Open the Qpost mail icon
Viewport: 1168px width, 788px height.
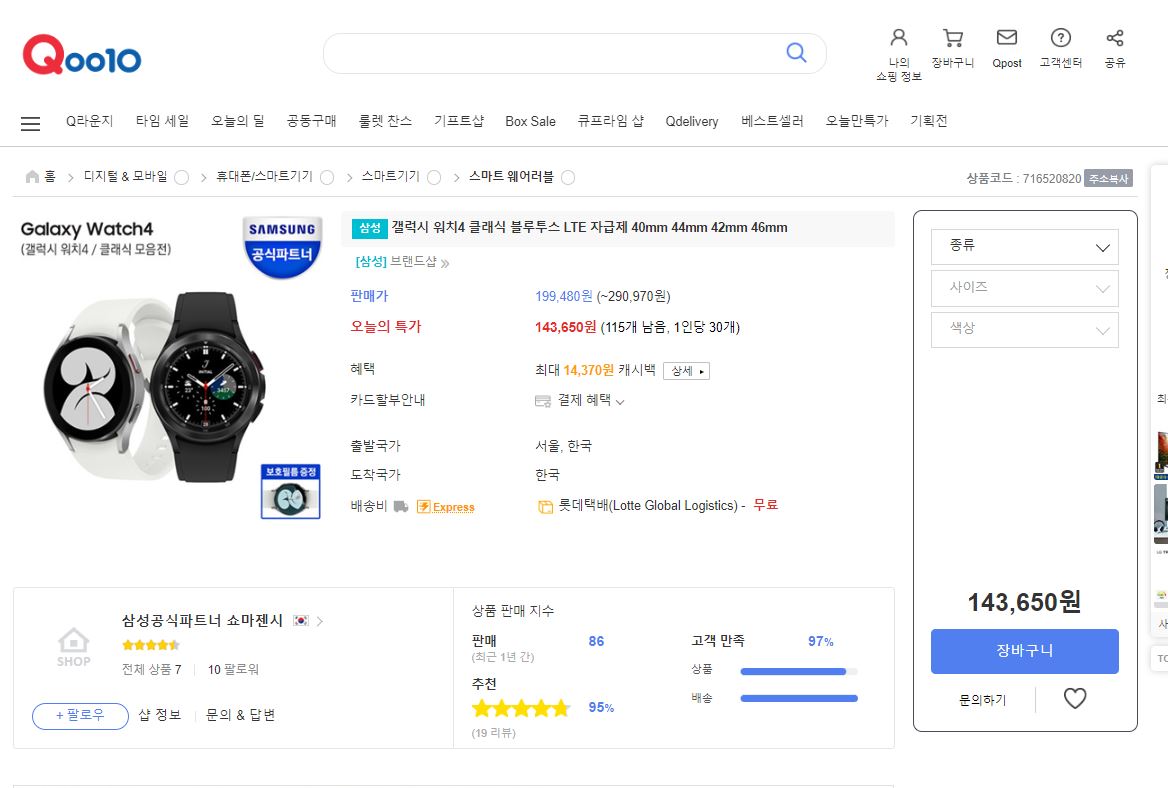pyautogui.click(x=1007, y=37)
